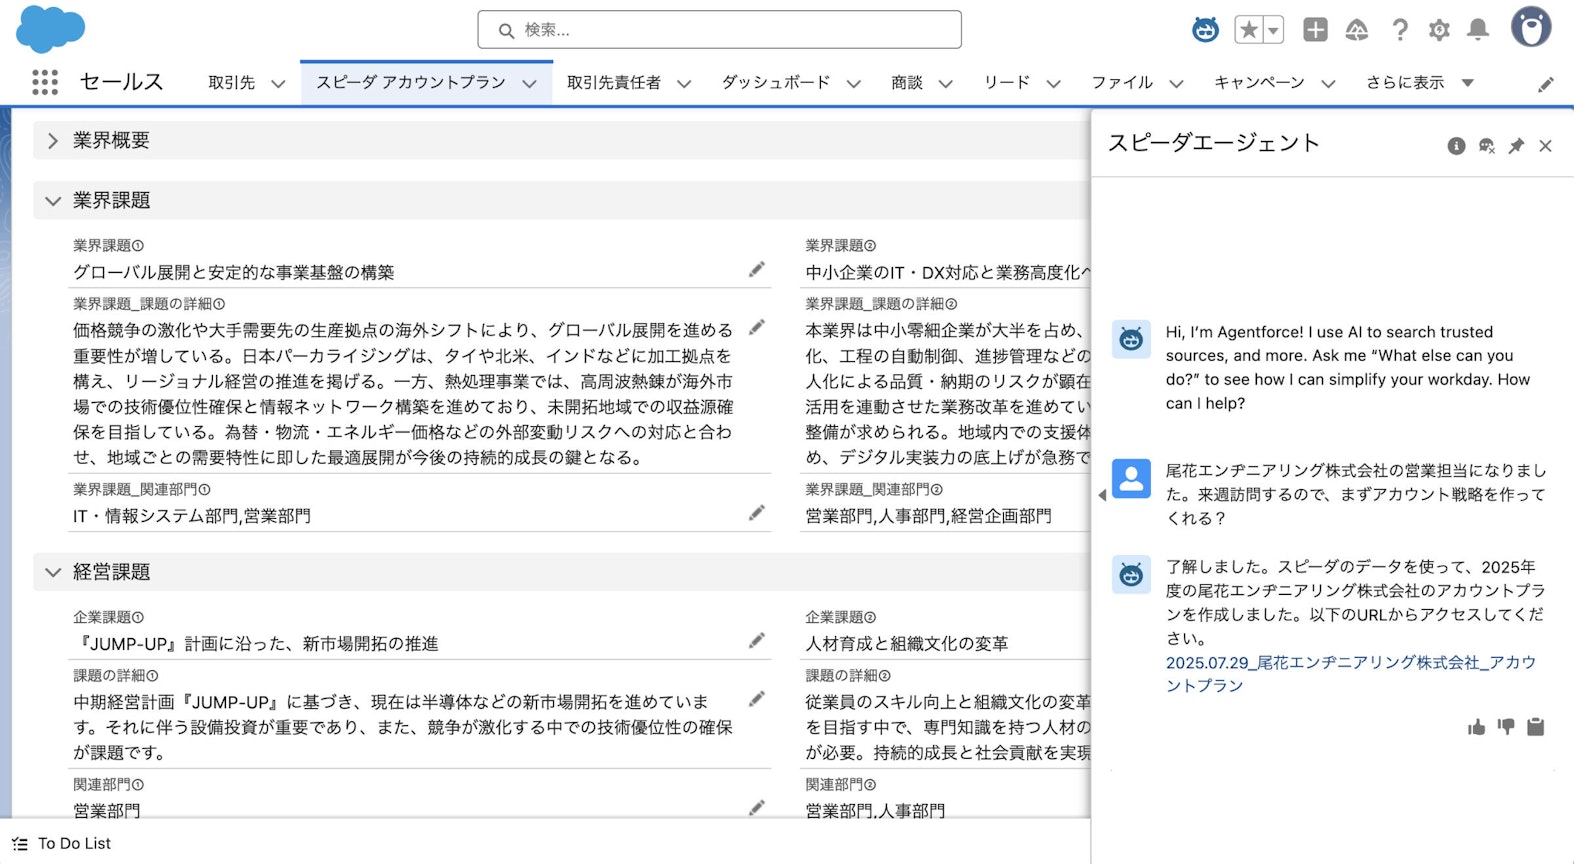This screenshot has width=1574, height=864.
Task: Click the Trailhead guidance center icon
Action: coord(1357,30)
